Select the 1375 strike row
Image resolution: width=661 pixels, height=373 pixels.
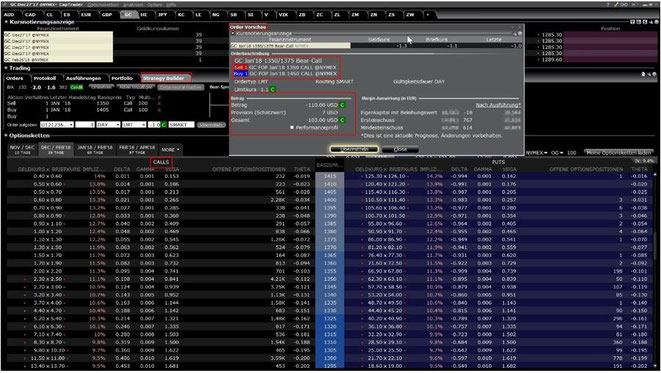(x=330, y=239)
